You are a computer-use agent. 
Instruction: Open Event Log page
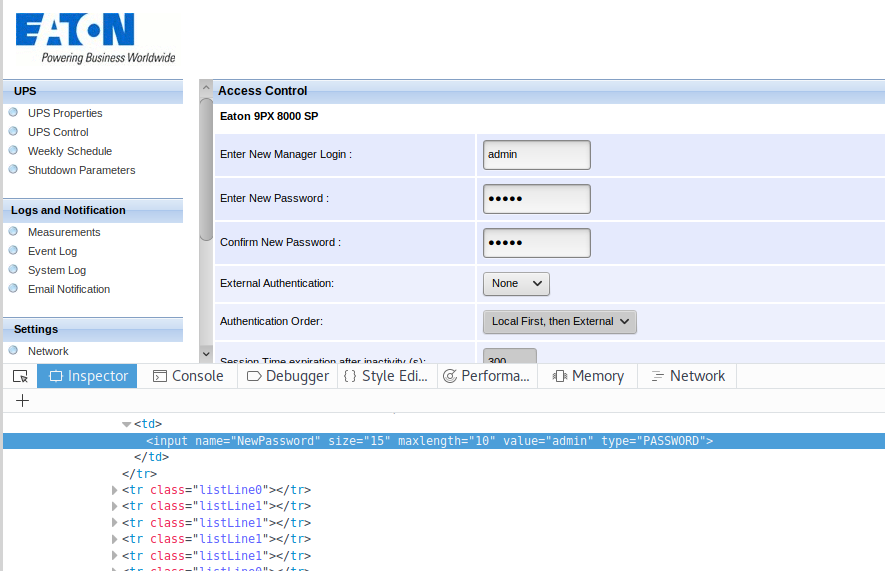[x=52, y=251]
